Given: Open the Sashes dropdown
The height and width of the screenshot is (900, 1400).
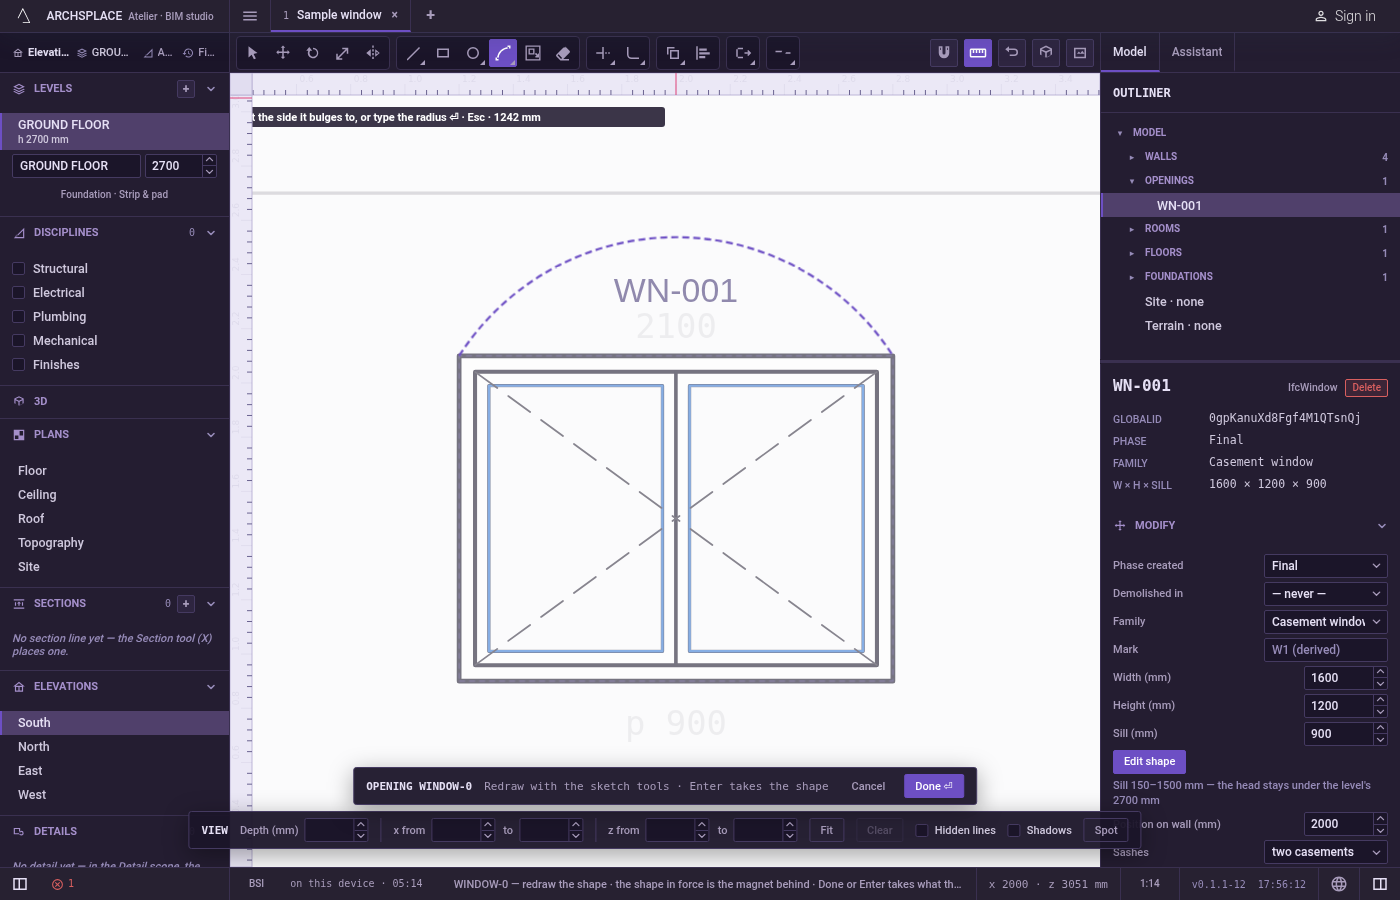Looking at the screenshot, I should [1325, 852].
